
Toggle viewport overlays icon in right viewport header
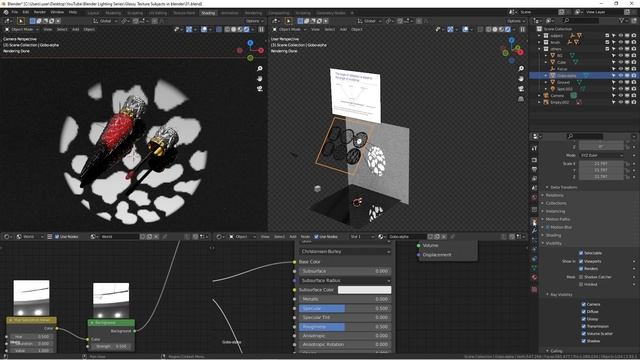click(465, 29)
